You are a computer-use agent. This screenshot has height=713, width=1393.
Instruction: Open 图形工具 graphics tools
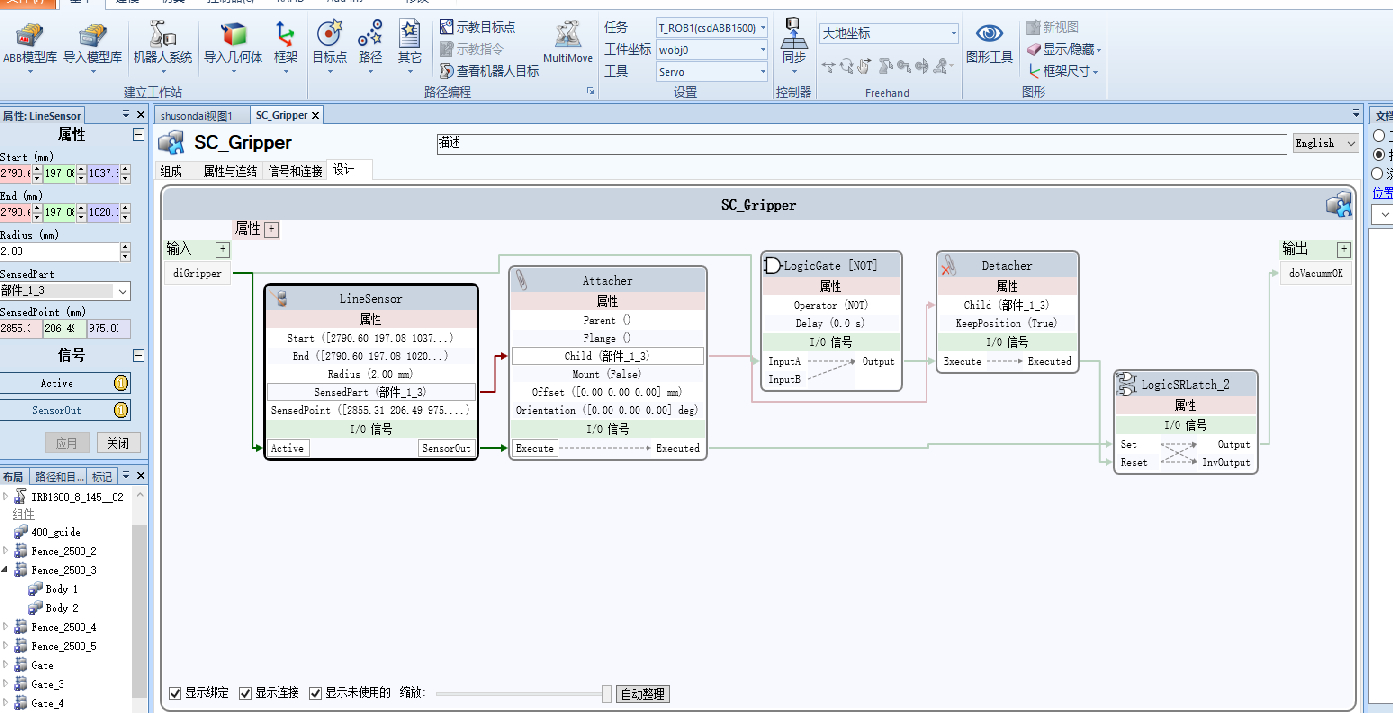coord(989,44)
